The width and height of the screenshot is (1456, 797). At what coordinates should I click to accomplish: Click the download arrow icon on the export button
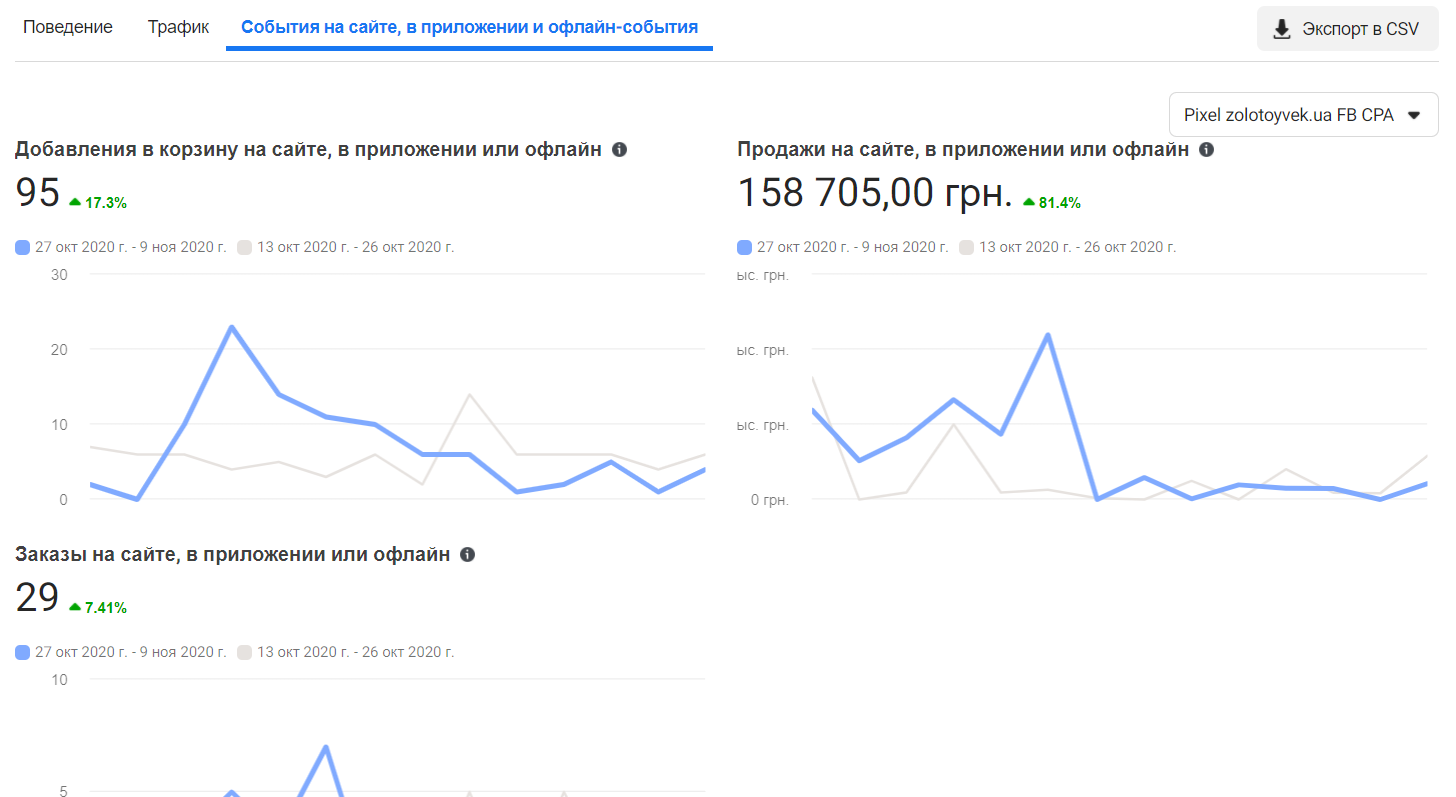[1282, 29]
